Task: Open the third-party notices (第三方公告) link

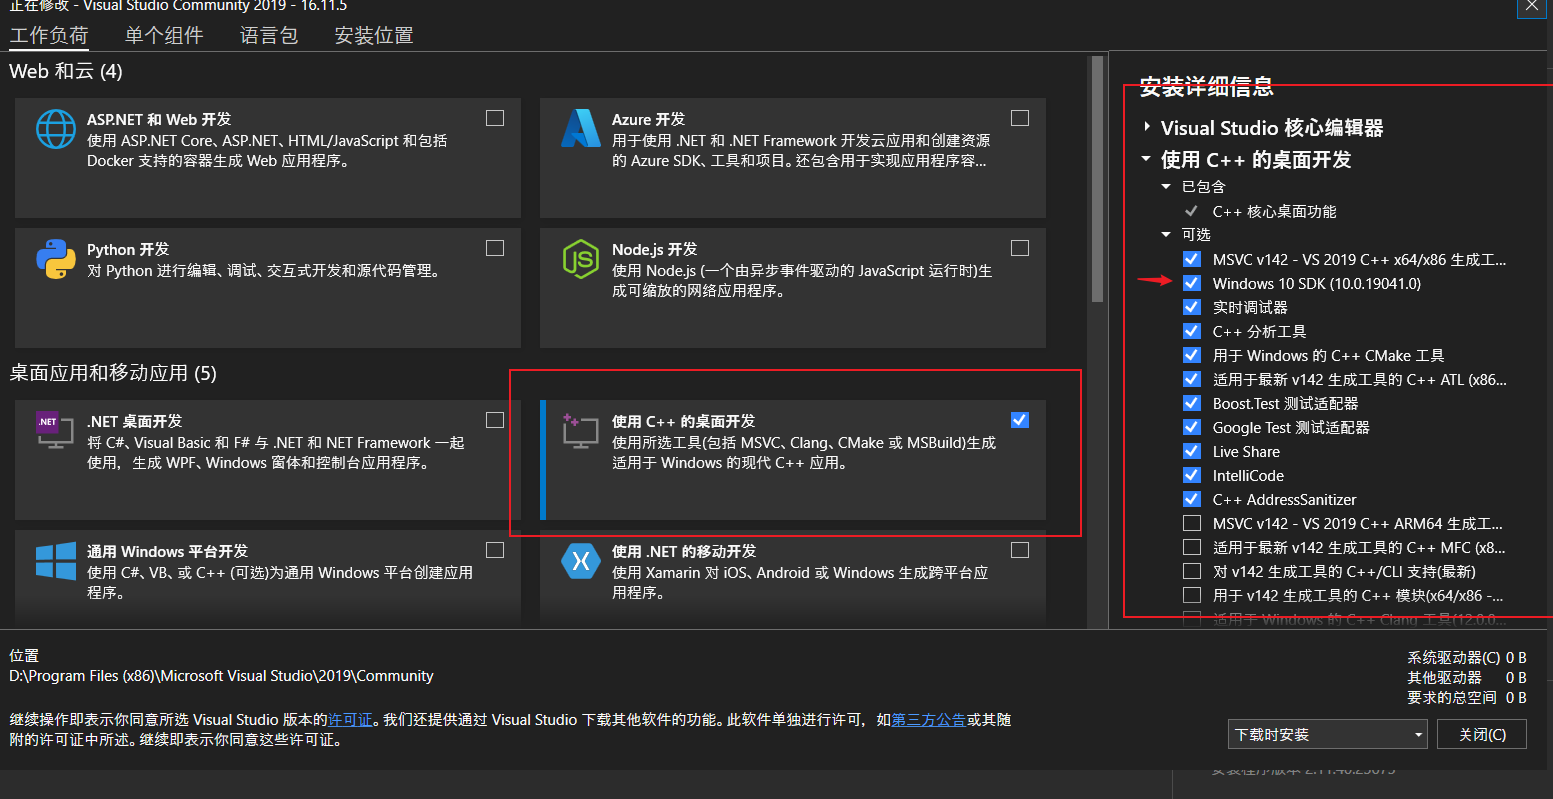Action: [x=928, y=720]
